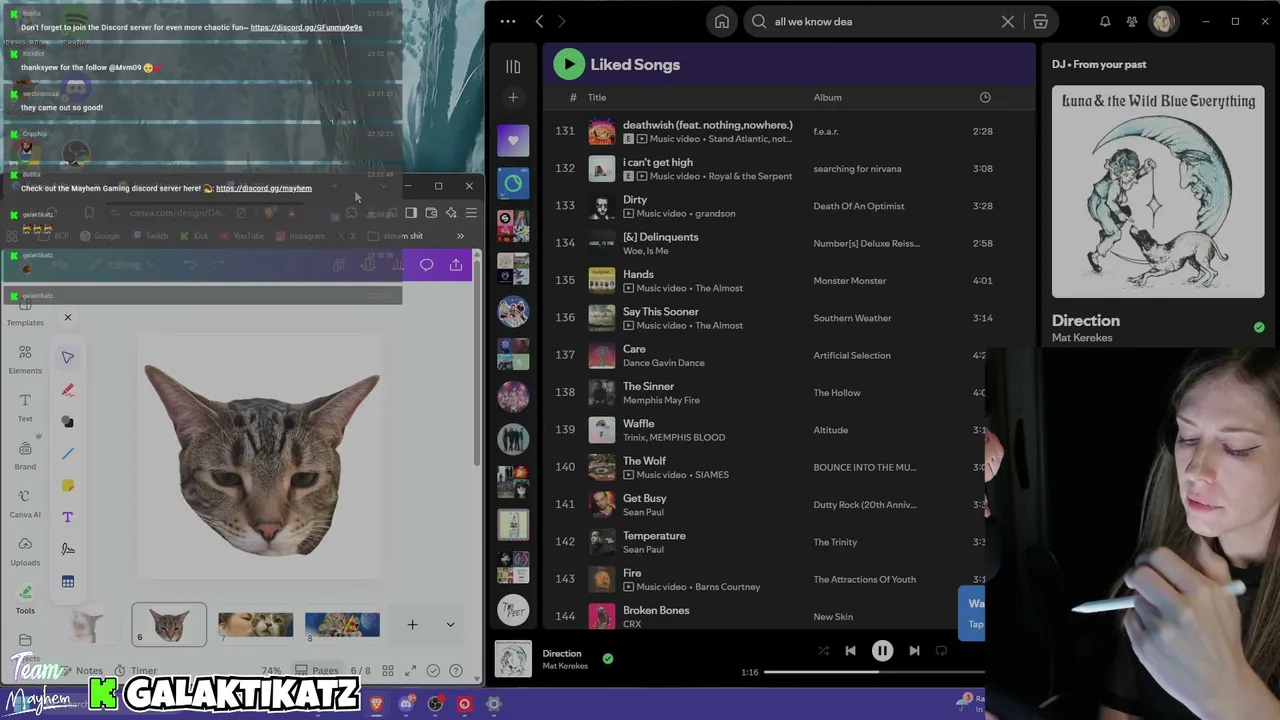Select the yellow sticky note tool in Canva

[68, 486]
